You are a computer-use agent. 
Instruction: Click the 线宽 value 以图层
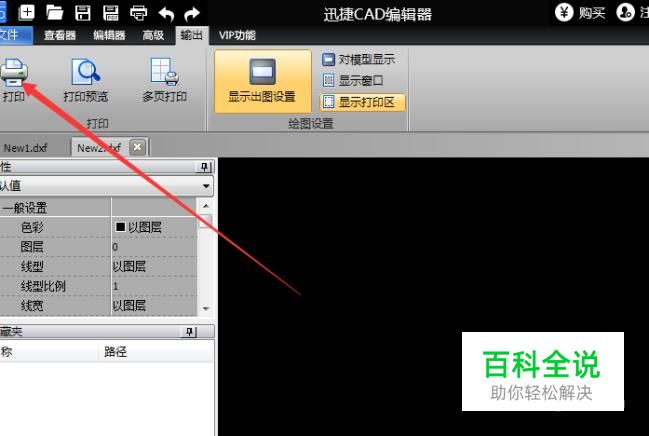[154, 306]
